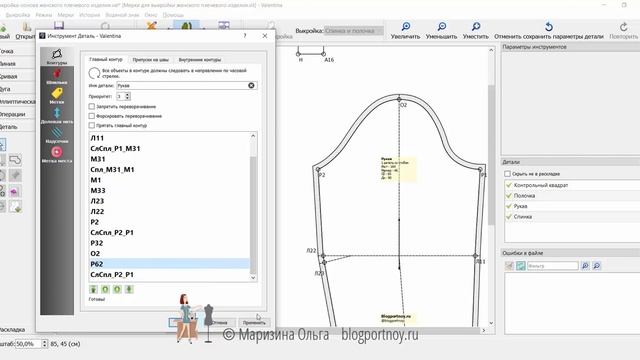This screenshot has width=640, height=360.
Task: Click the contour list vertical scrollbar
Action: [x=253, y=207]
